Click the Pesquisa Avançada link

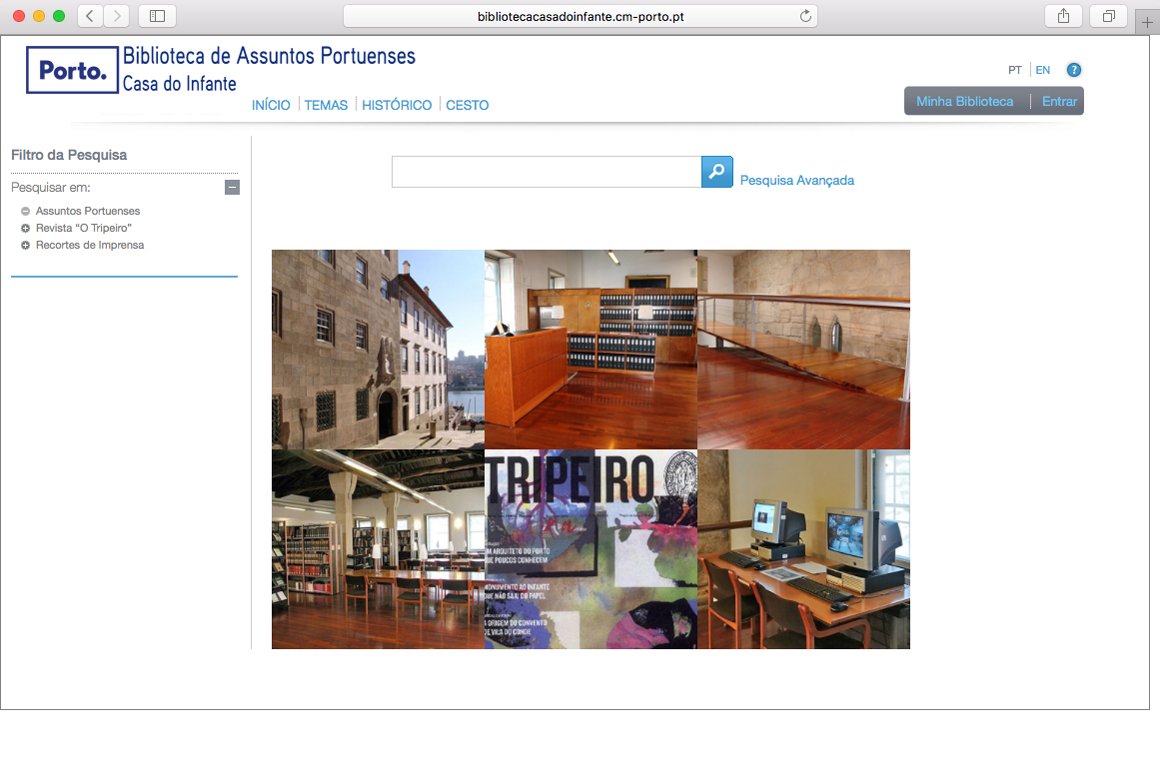(797, 181)
